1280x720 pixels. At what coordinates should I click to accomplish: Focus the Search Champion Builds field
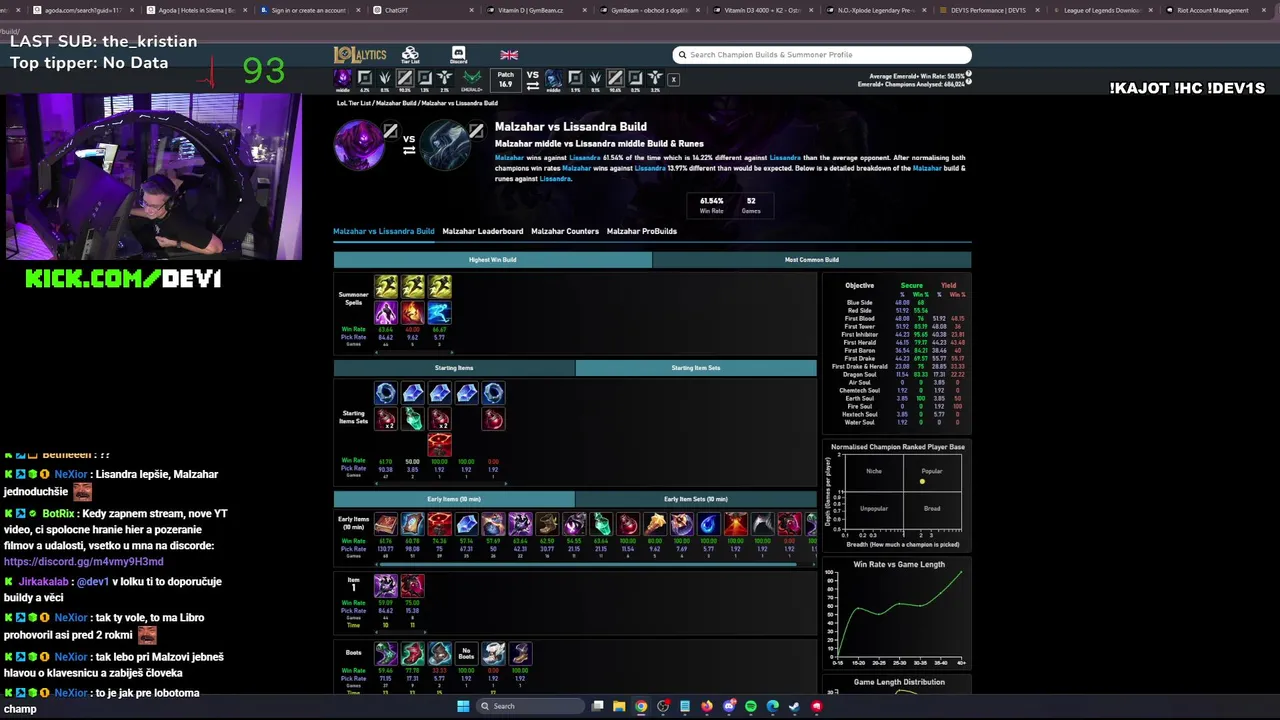[822, 55]
